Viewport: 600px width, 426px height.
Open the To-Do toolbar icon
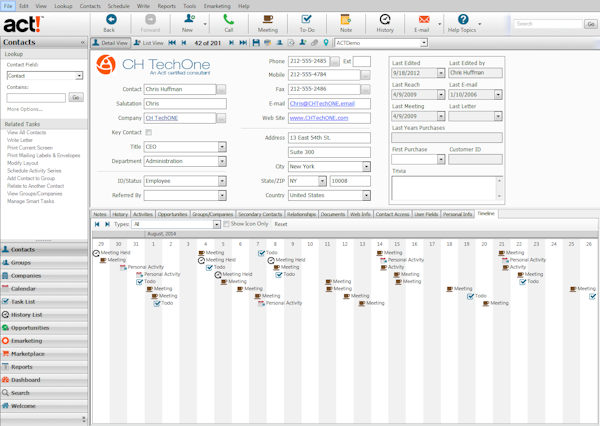(307, 21)
